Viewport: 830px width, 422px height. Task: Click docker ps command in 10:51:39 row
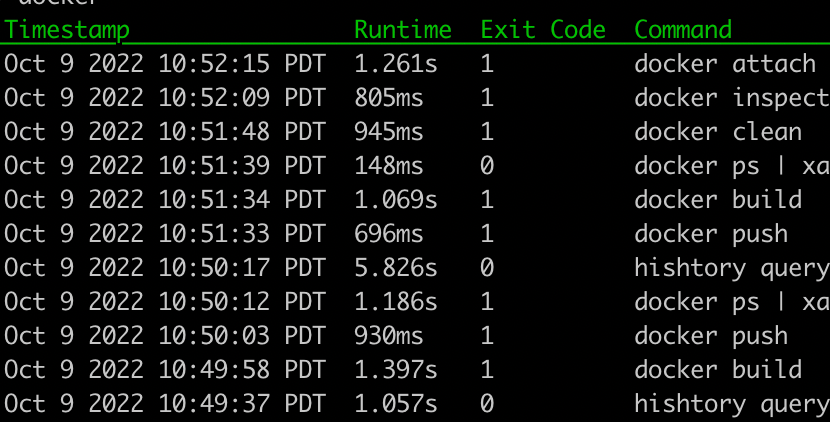pyautogui.click(x=732, y=167)
